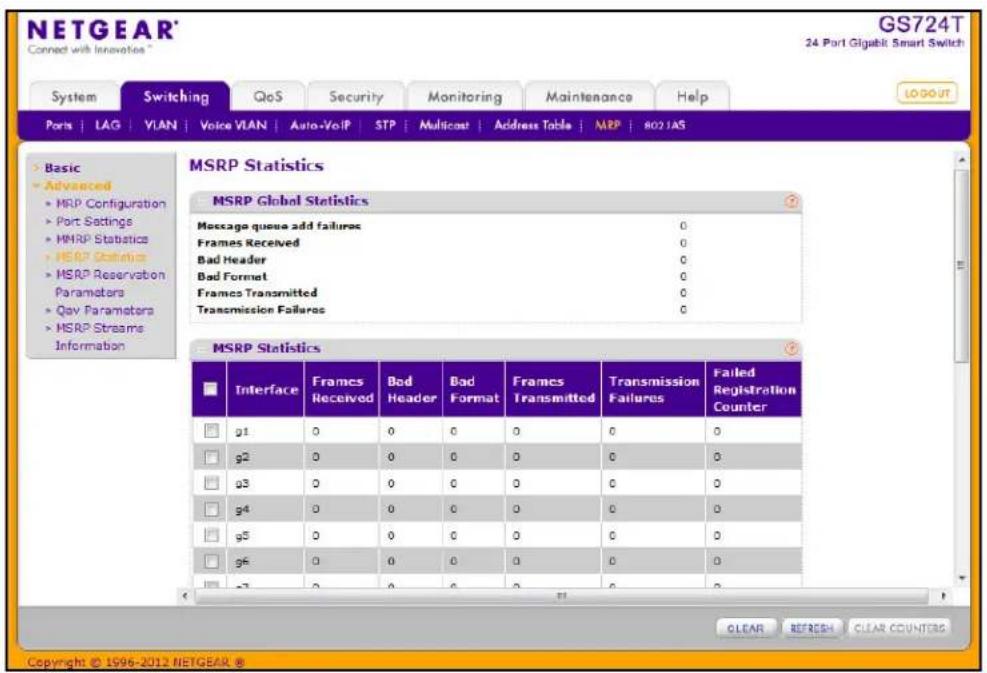Open VLAN submenu
987x673 pixels.
161,125
